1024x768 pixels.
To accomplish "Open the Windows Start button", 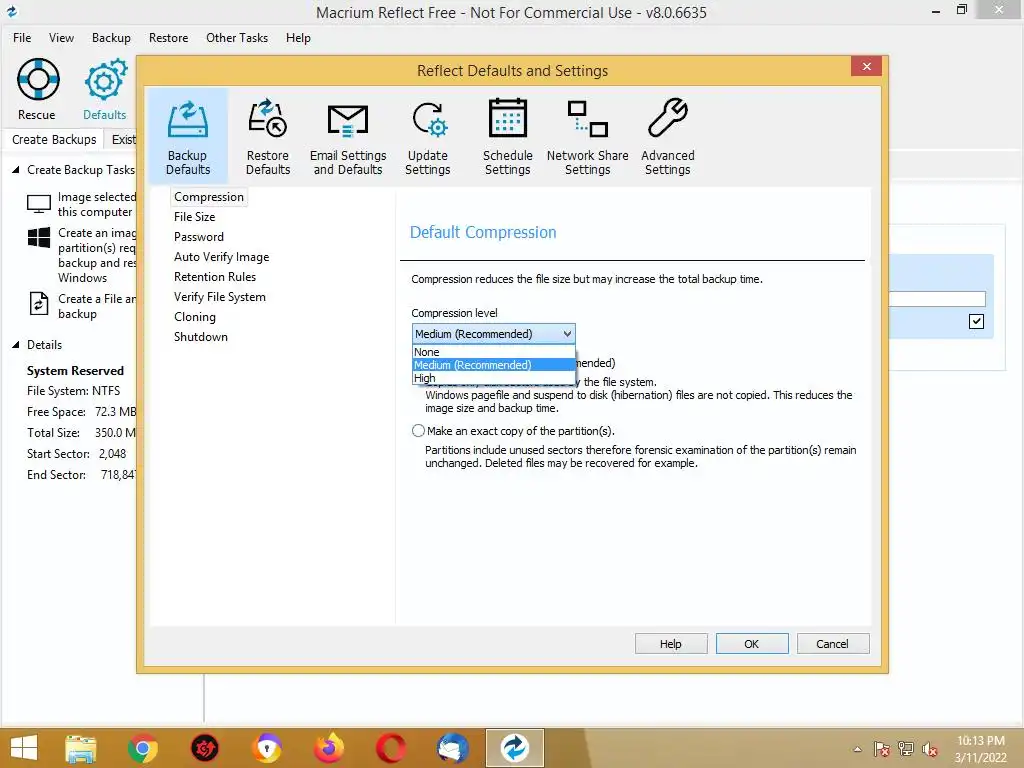I will point(24,748).
